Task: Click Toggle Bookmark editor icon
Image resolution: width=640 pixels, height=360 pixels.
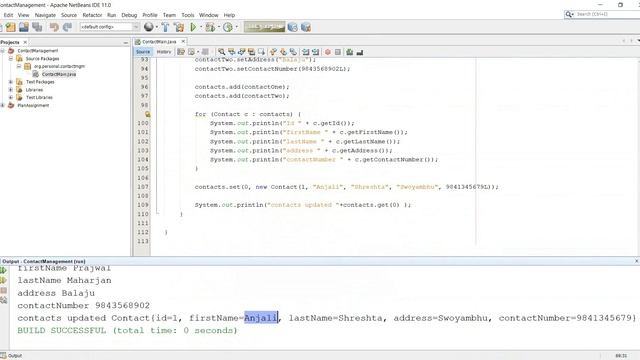Action: point(293,52)
